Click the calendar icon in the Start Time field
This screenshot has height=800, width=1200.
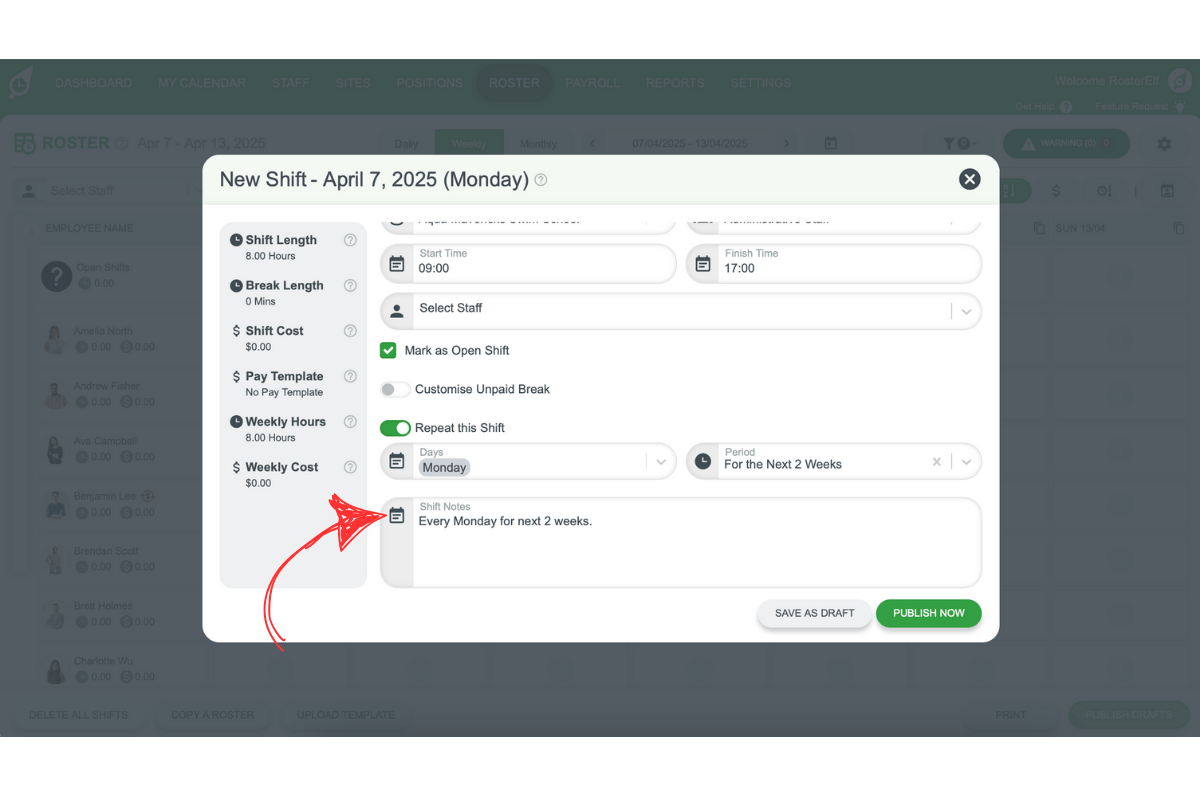396,264
